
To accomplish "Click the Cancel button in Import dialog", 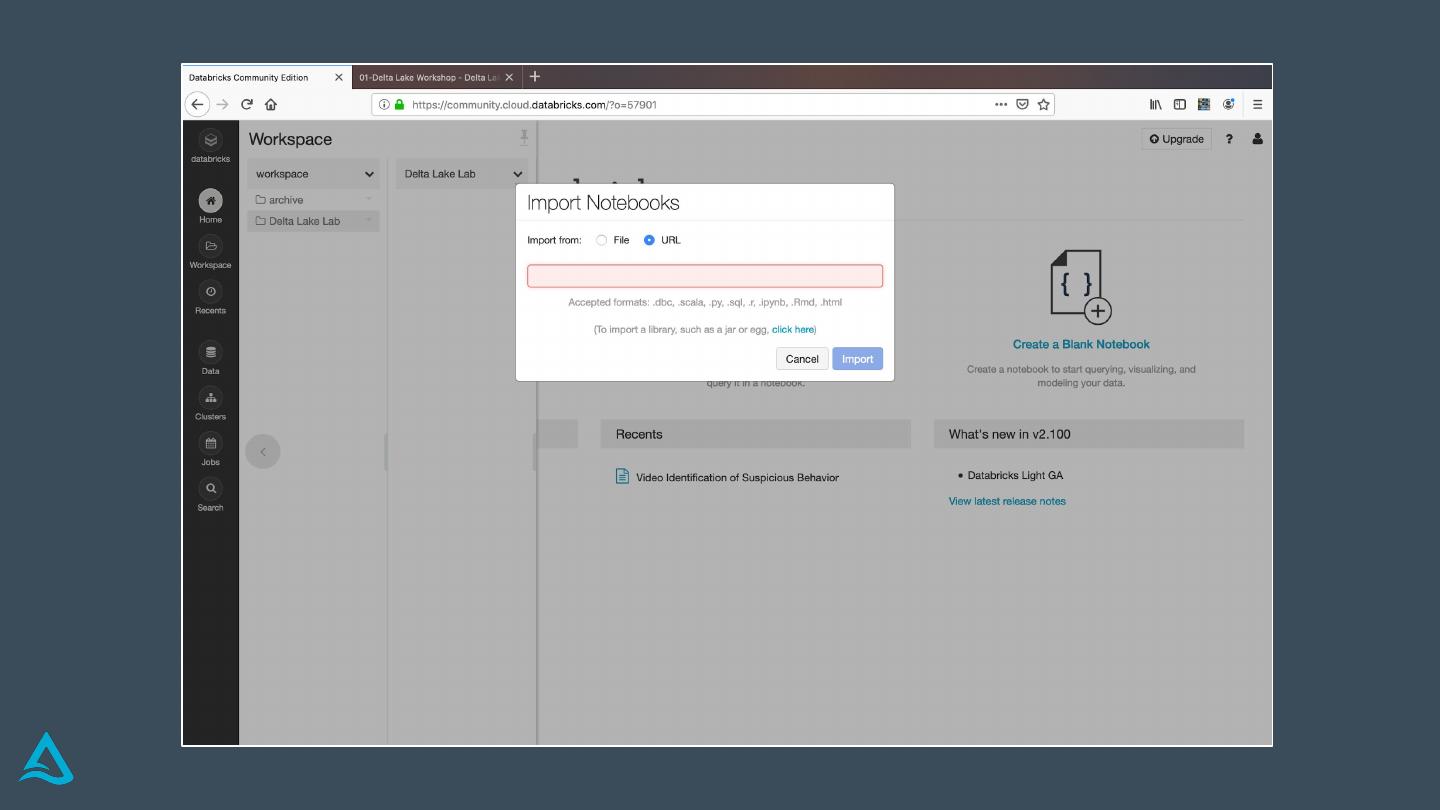I will pos(802,359).
